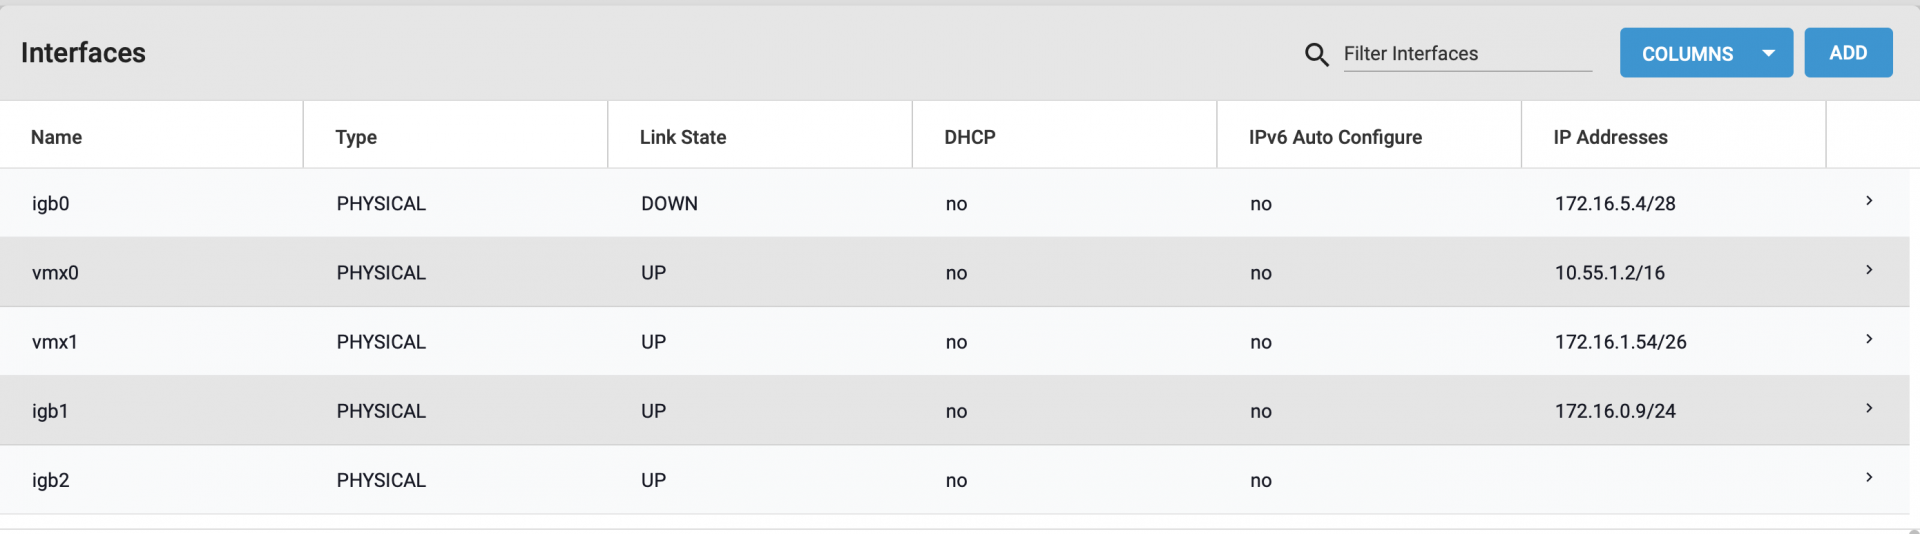Image resolution: width=1920 pixels, height=534 pixels.
Task: Expand the igb2 row chevron
Action: pyautogui.click(x=1868, y=477)
